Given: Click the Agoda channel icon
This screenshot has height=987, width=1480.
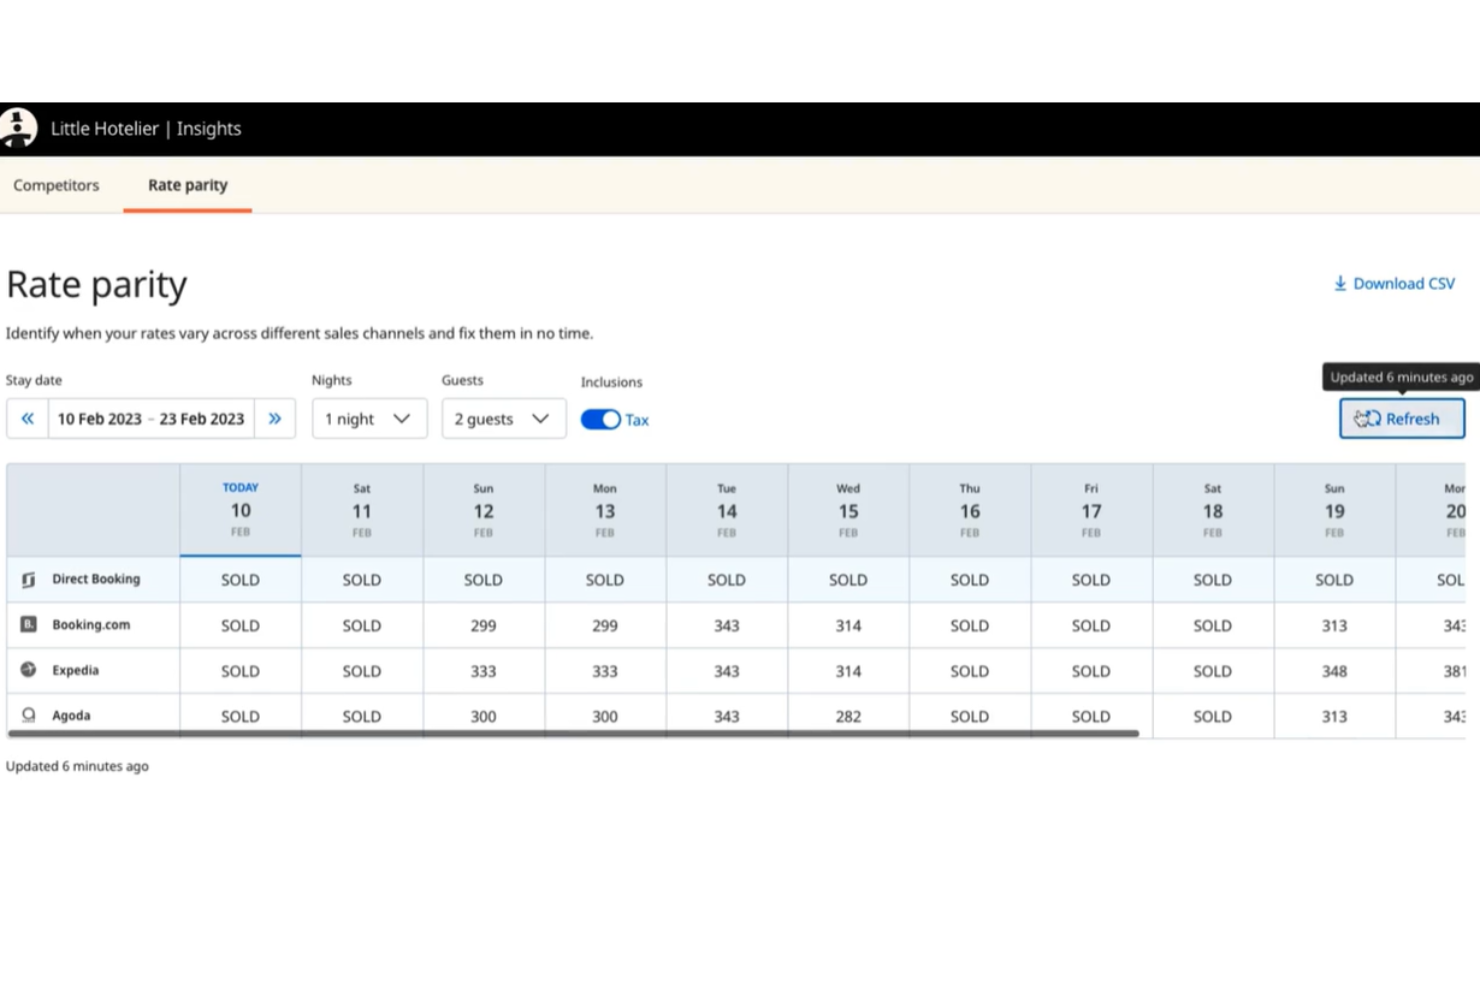Looking at the screenshot, I should click(27, 715).
